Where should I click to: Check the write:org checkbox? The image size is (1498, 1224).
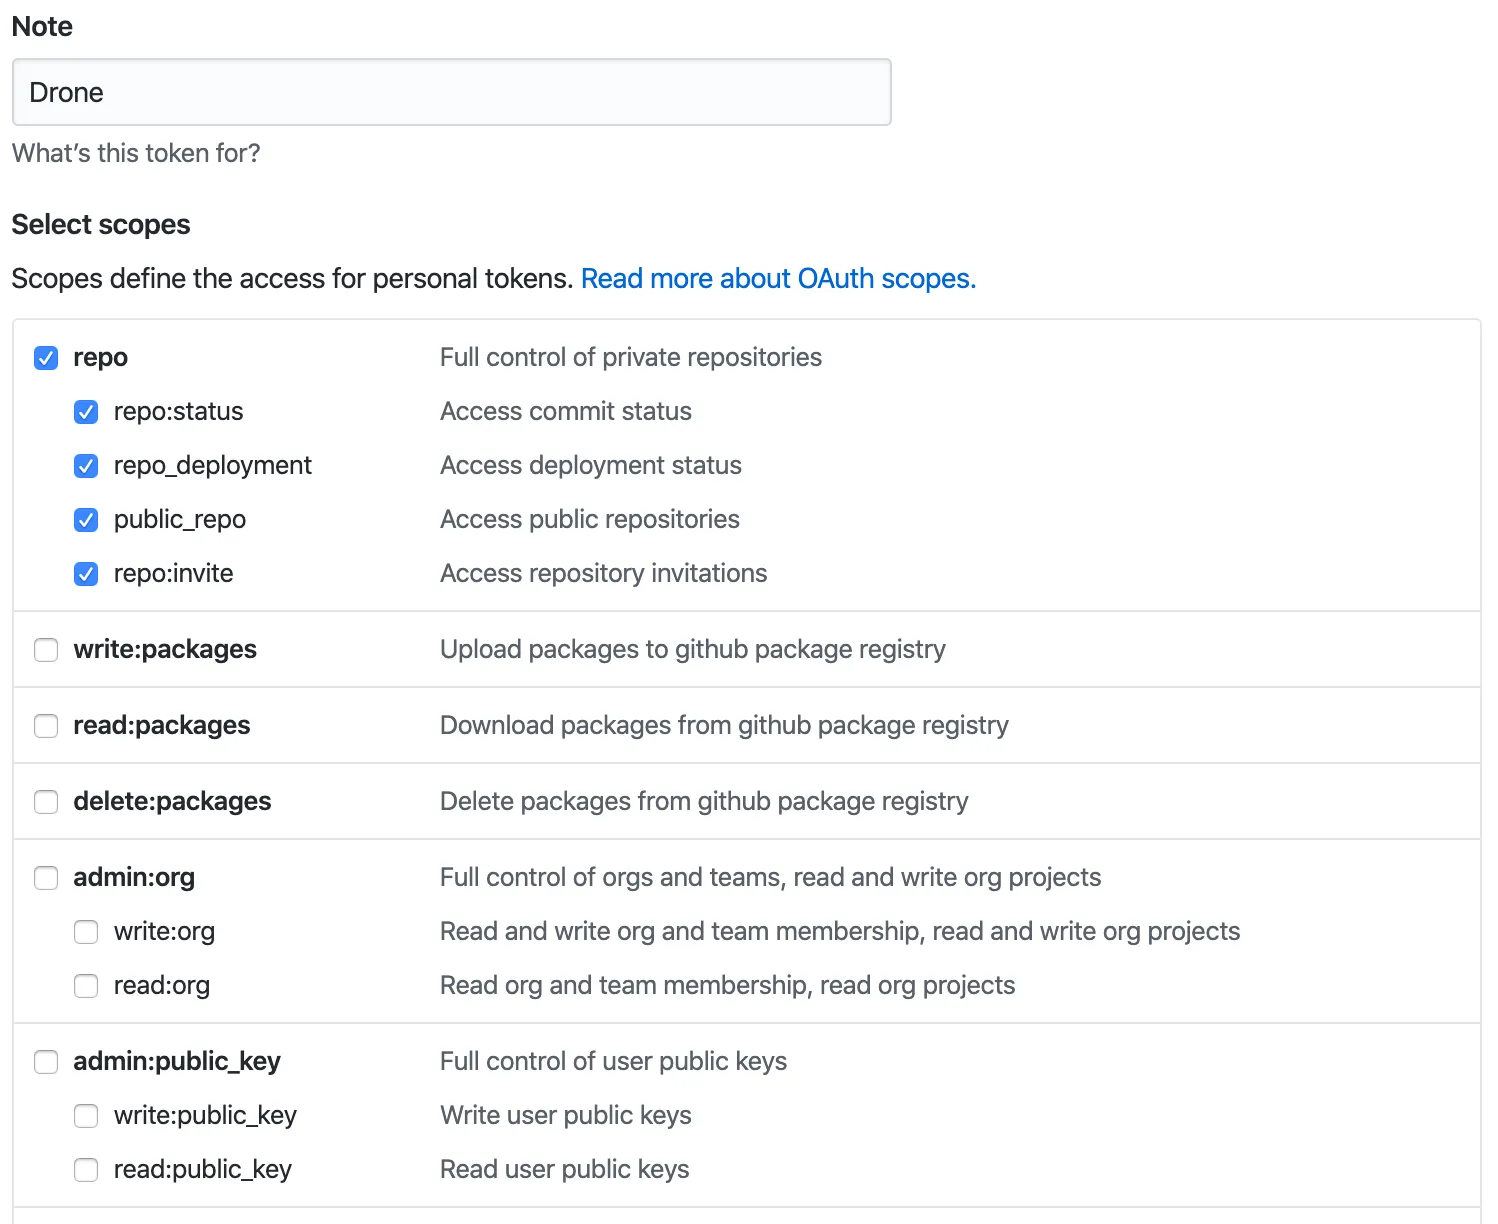tap(86, 932)
